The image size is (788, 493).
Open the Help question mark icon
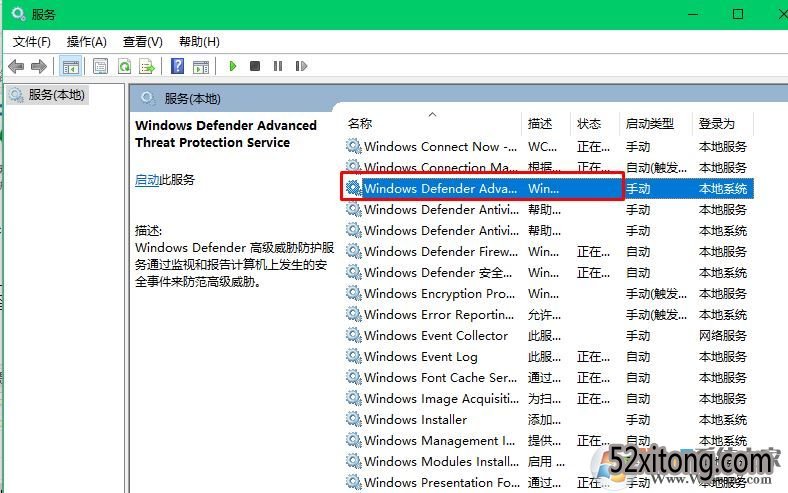tap(177, 66)
